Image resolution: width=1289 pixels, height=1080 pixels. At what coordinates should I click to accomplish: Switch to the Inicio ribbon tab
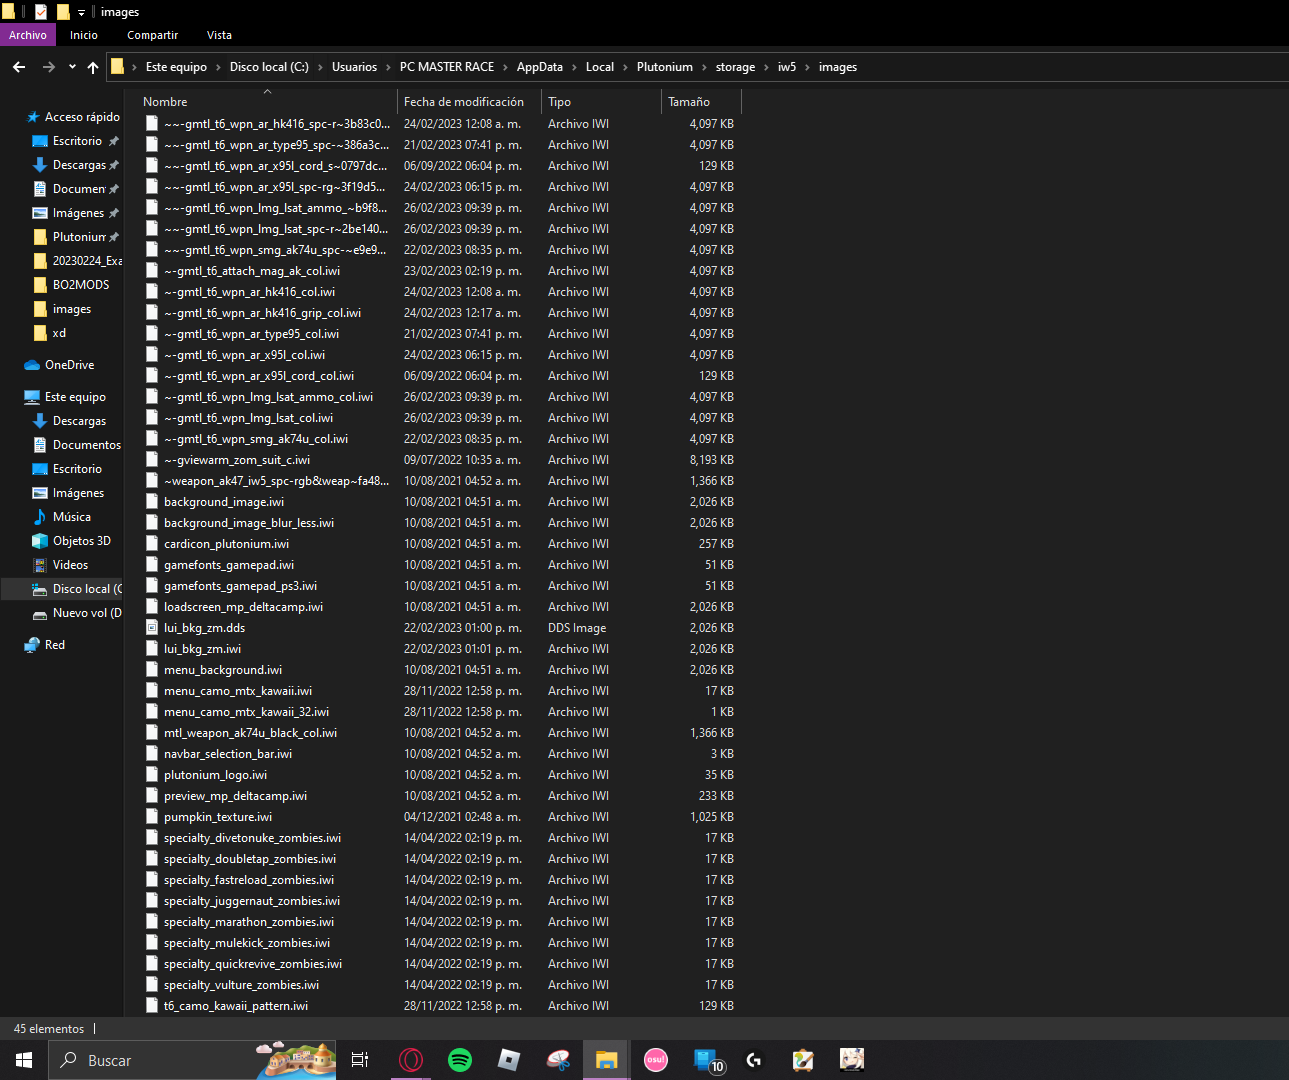pos(84,35)
